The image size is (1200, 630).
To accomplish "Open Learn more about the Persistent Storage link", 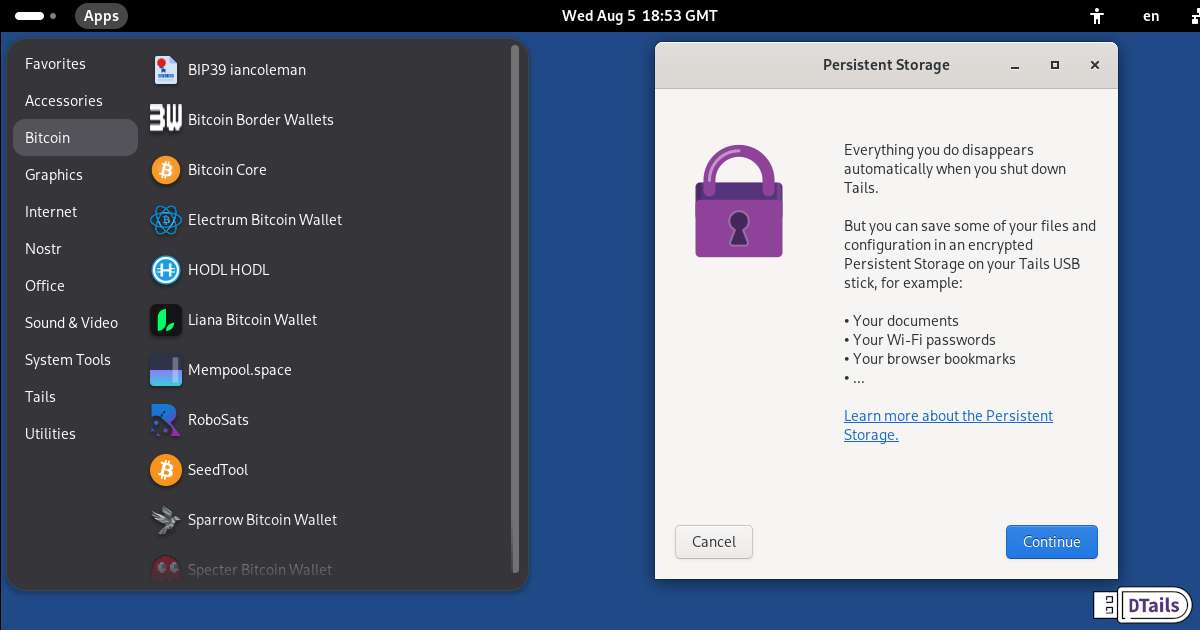I will point(948,425).
